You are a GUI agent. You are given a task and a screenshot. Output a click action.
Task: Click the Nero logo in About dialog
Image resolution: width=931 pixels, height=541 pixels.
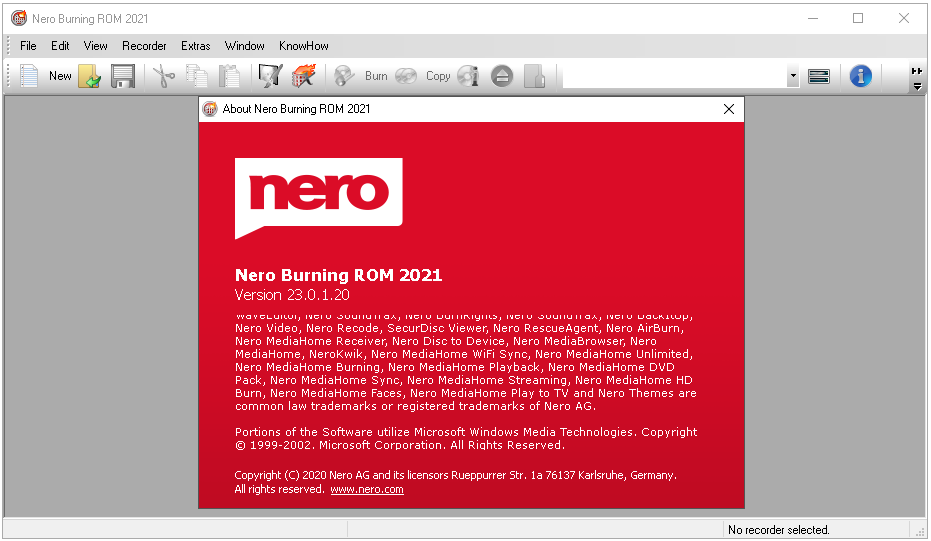point(319,198)
